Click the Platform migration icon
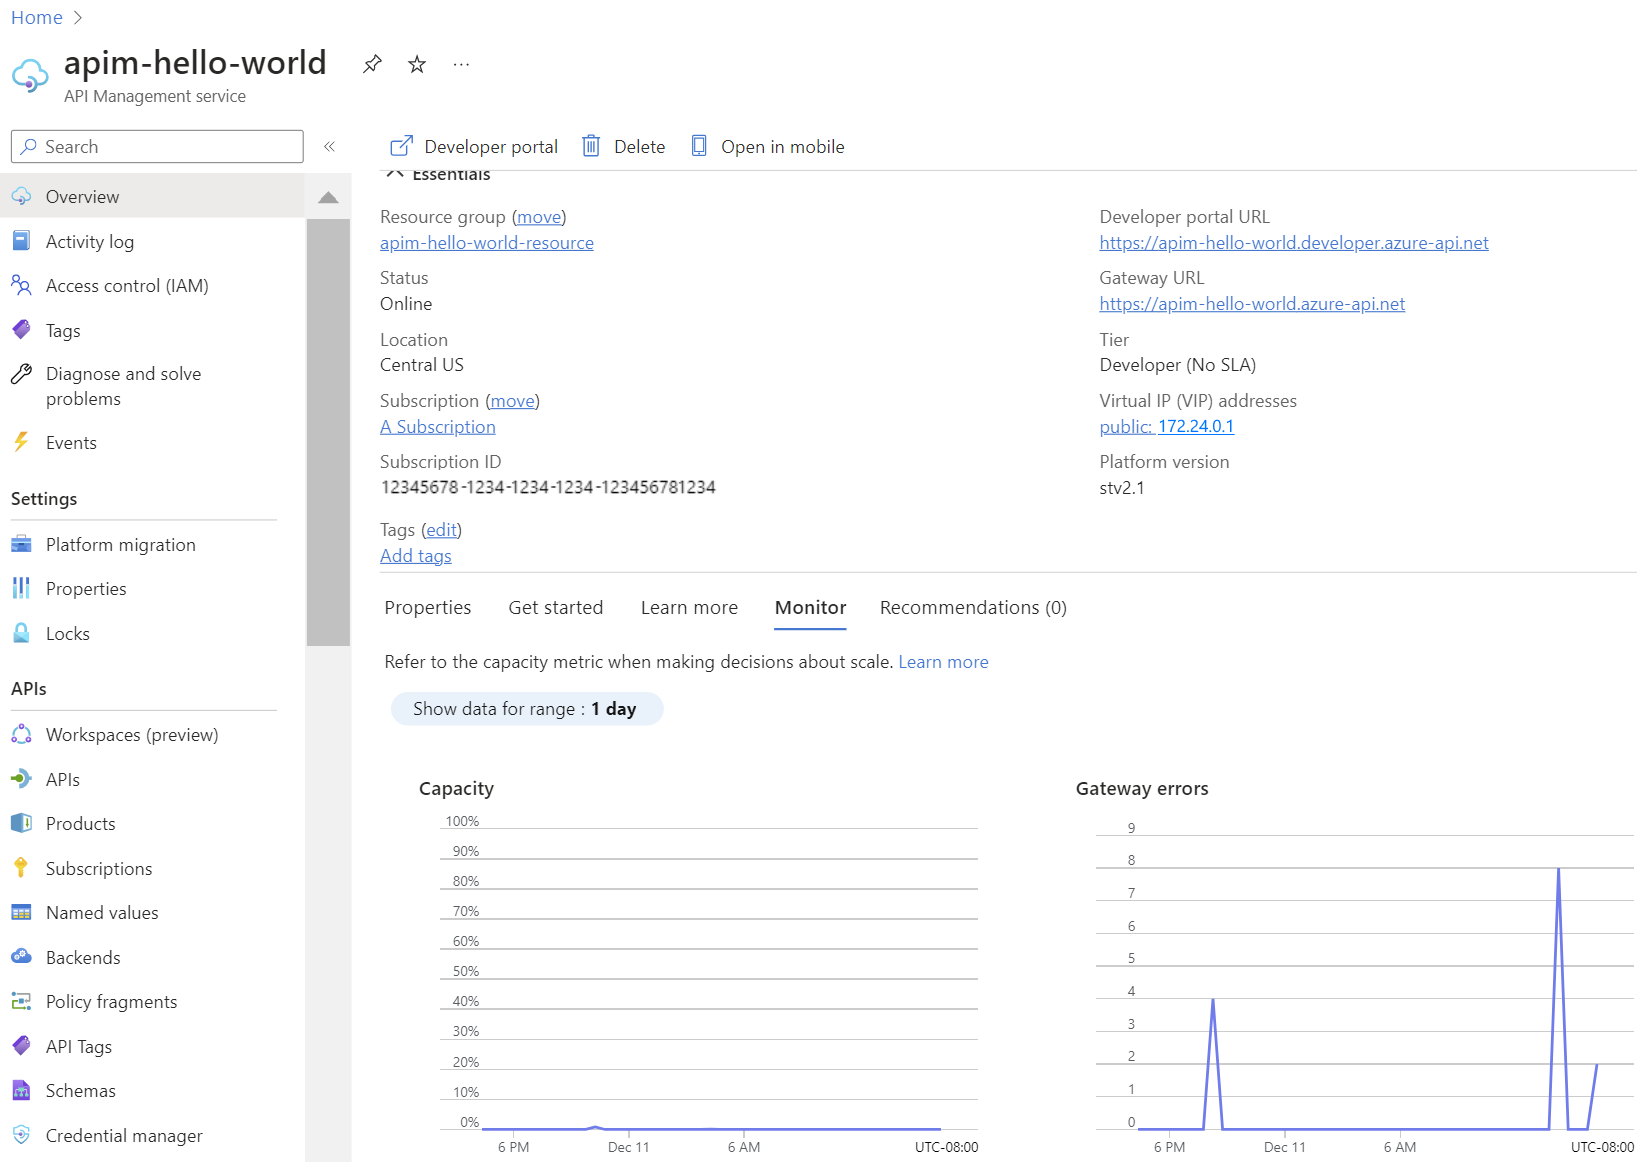Image resolution: width=1637 pixels, height=1162 pixels. pyautogui.click(x=21, y=544)
